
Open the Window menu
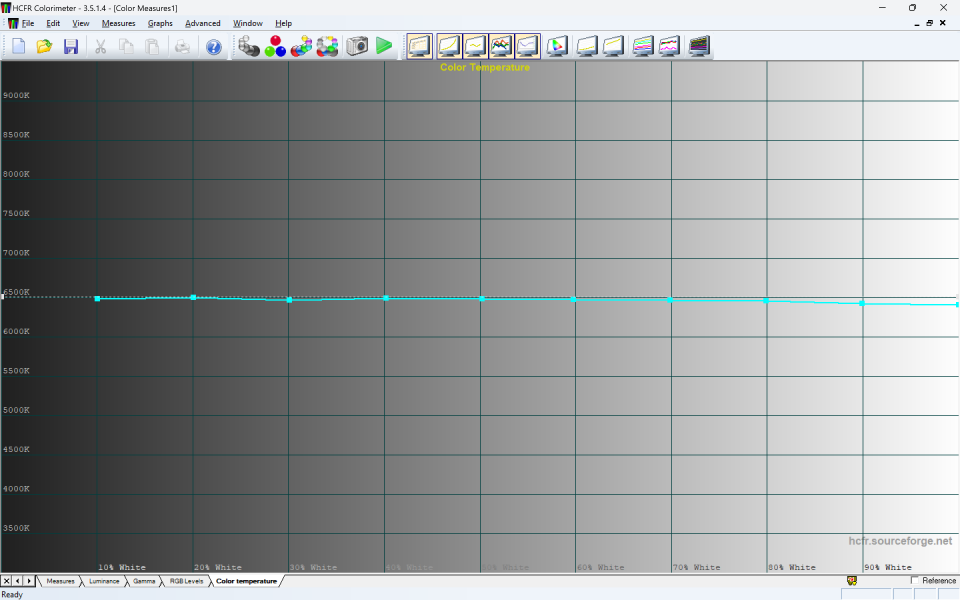tap(248, 23)
